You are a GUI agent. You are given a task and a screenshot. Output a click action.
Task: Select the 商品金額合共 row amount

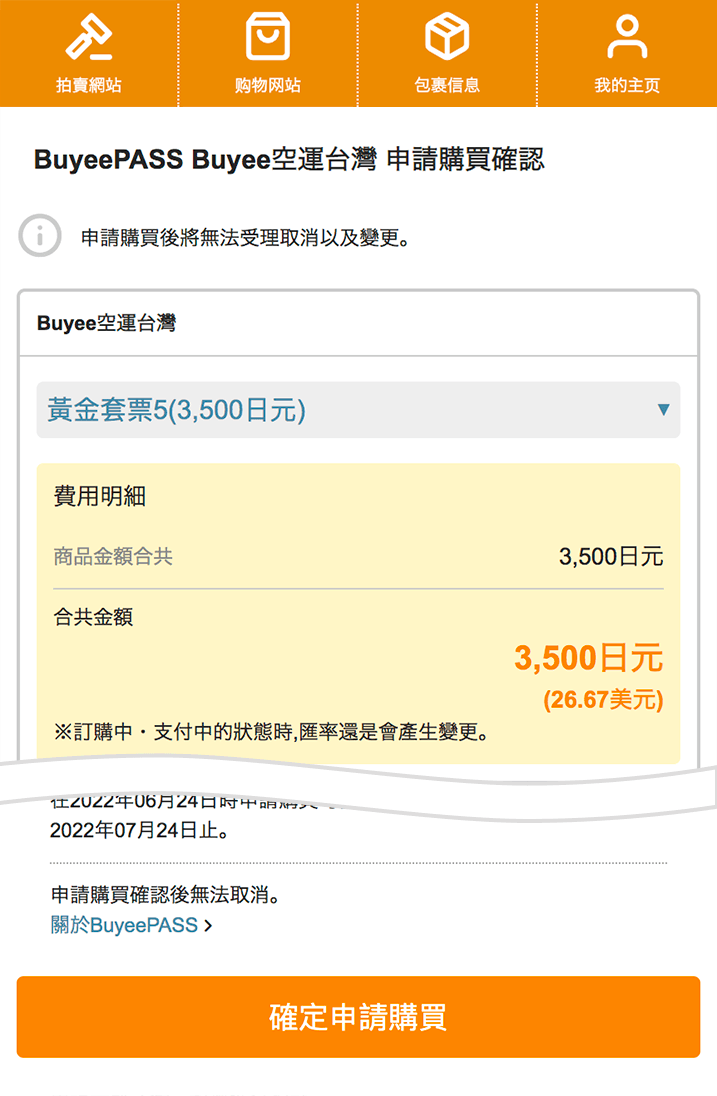click(x=611, y=557)
